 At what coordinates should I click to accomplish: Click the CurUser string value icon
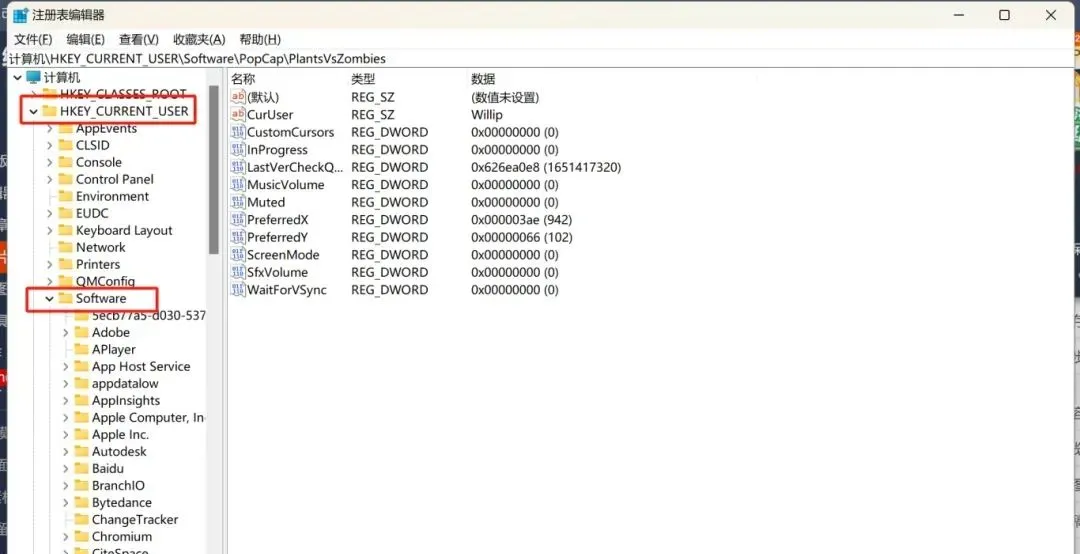tap(238, 114)
